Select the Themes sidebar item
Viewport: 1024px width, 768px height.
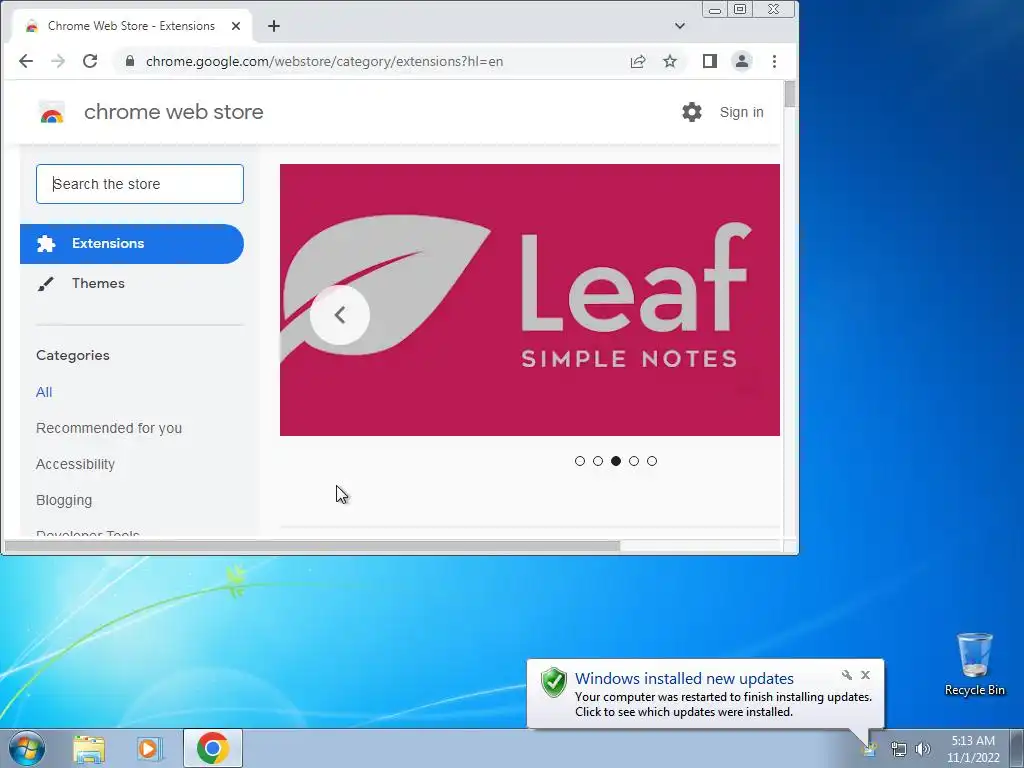(132, 283)
